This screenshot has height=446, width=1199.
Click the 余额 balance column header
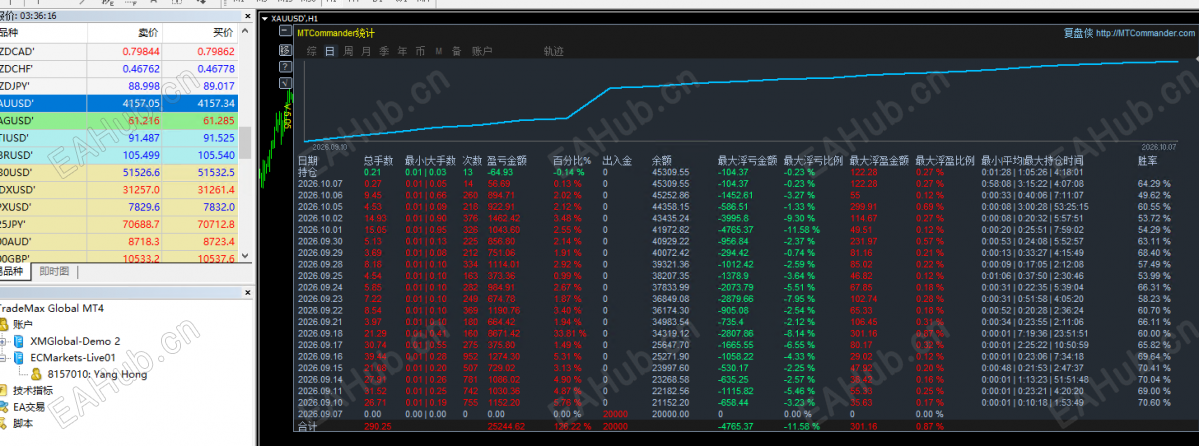[661, 161]
